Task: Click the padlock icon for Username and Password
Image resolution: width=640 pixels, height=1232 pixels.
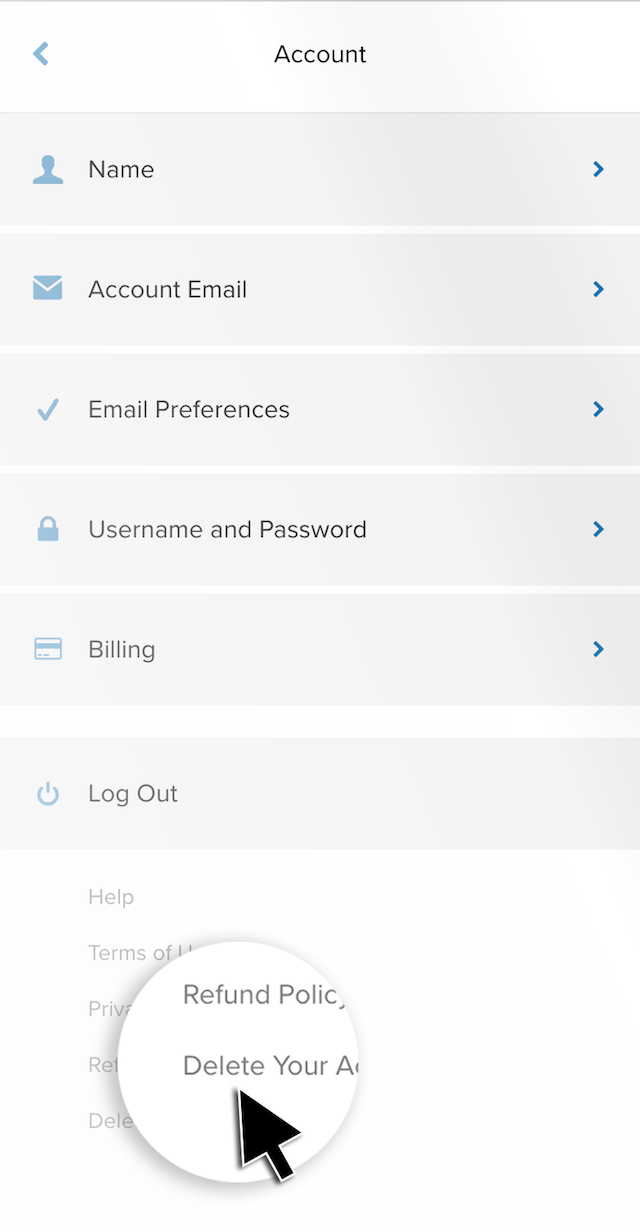Action: click(x=47, y=530)
